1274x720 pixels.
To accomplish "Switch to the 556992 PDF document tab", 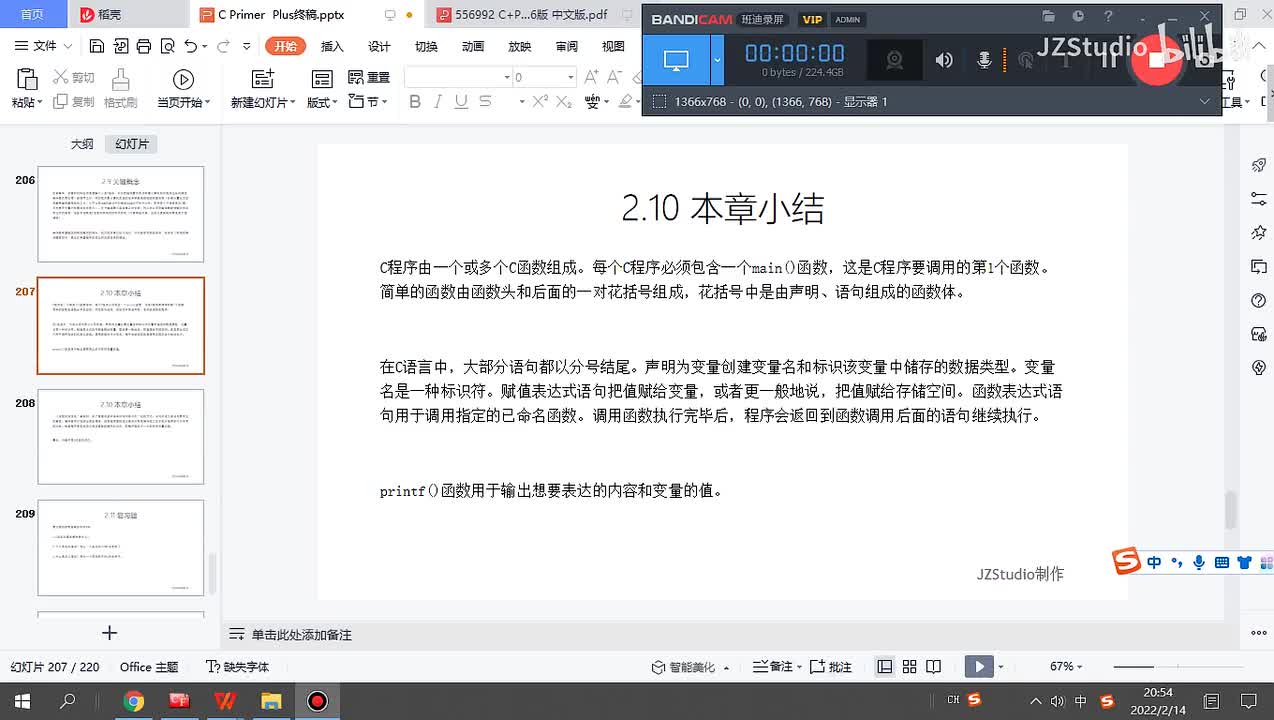I will (x=530, y=15).
